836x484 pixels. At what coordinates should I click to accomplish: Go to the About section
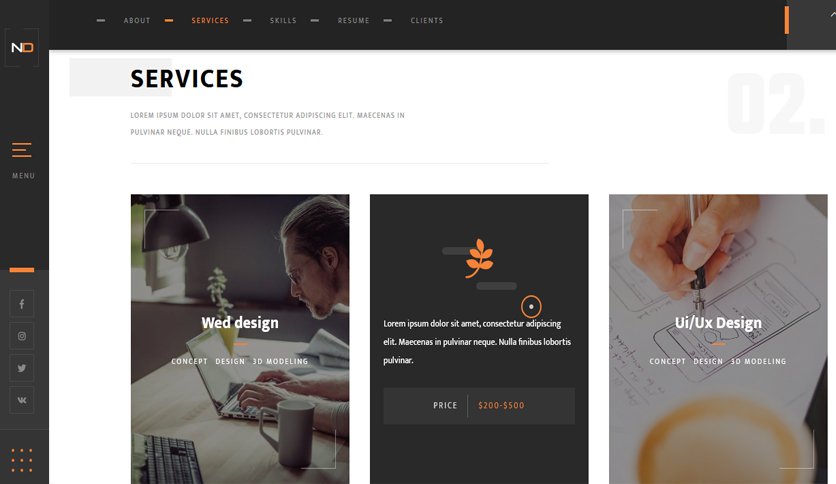[137, 20]
